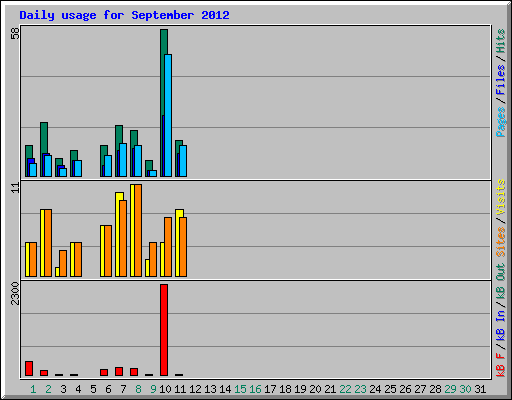
Task: Select day label "28" on the x-axis
Action: coord(435,389)
